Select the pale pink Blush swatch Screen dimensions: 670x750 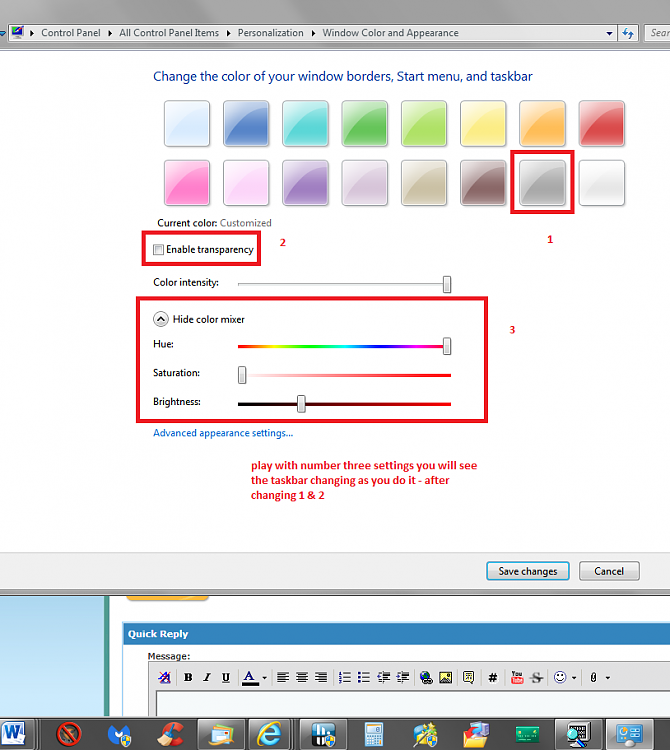coord(246,183)
